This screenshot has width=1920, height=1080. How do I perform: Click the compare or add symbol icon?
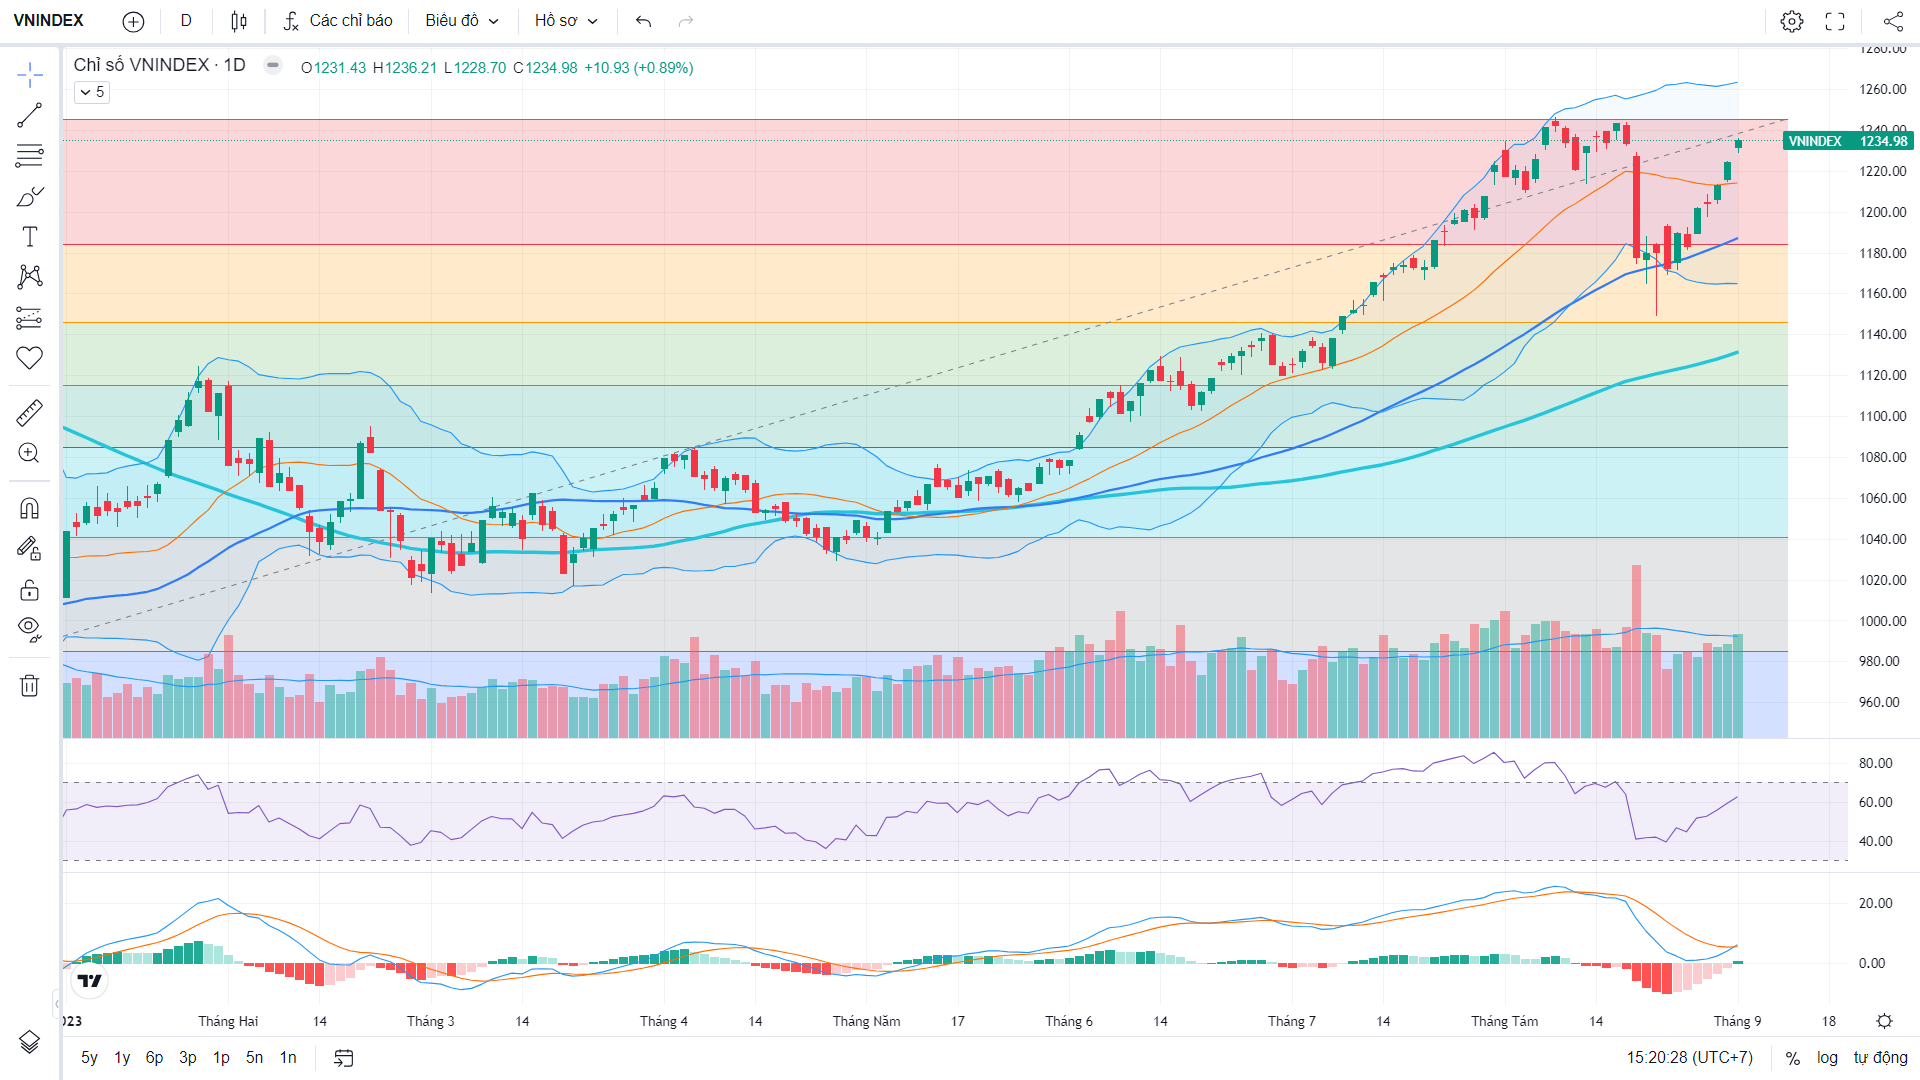point(133,21)
